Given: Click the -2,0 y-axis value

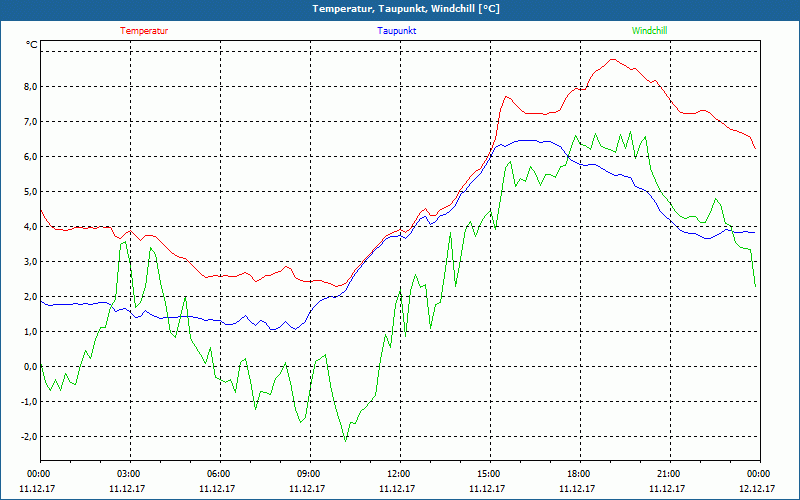Looking at the screenshot, I should pyautogui.click(x=30, y=437).
